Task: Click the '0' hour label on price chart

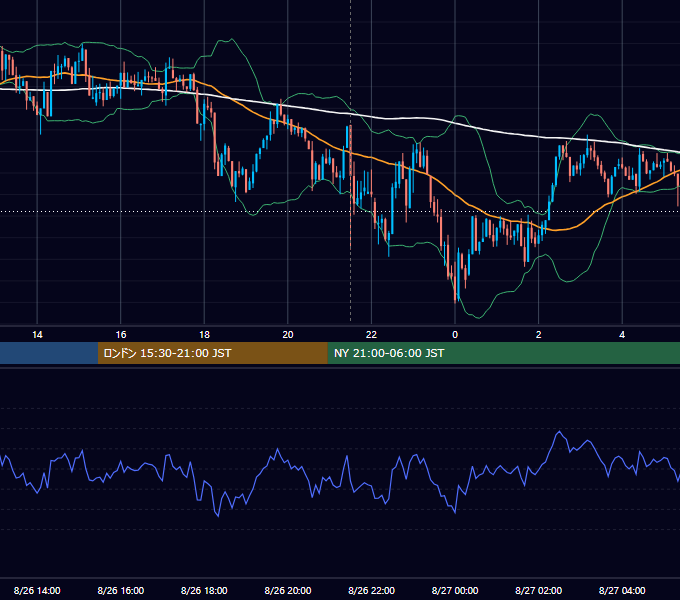Action: 455,335
